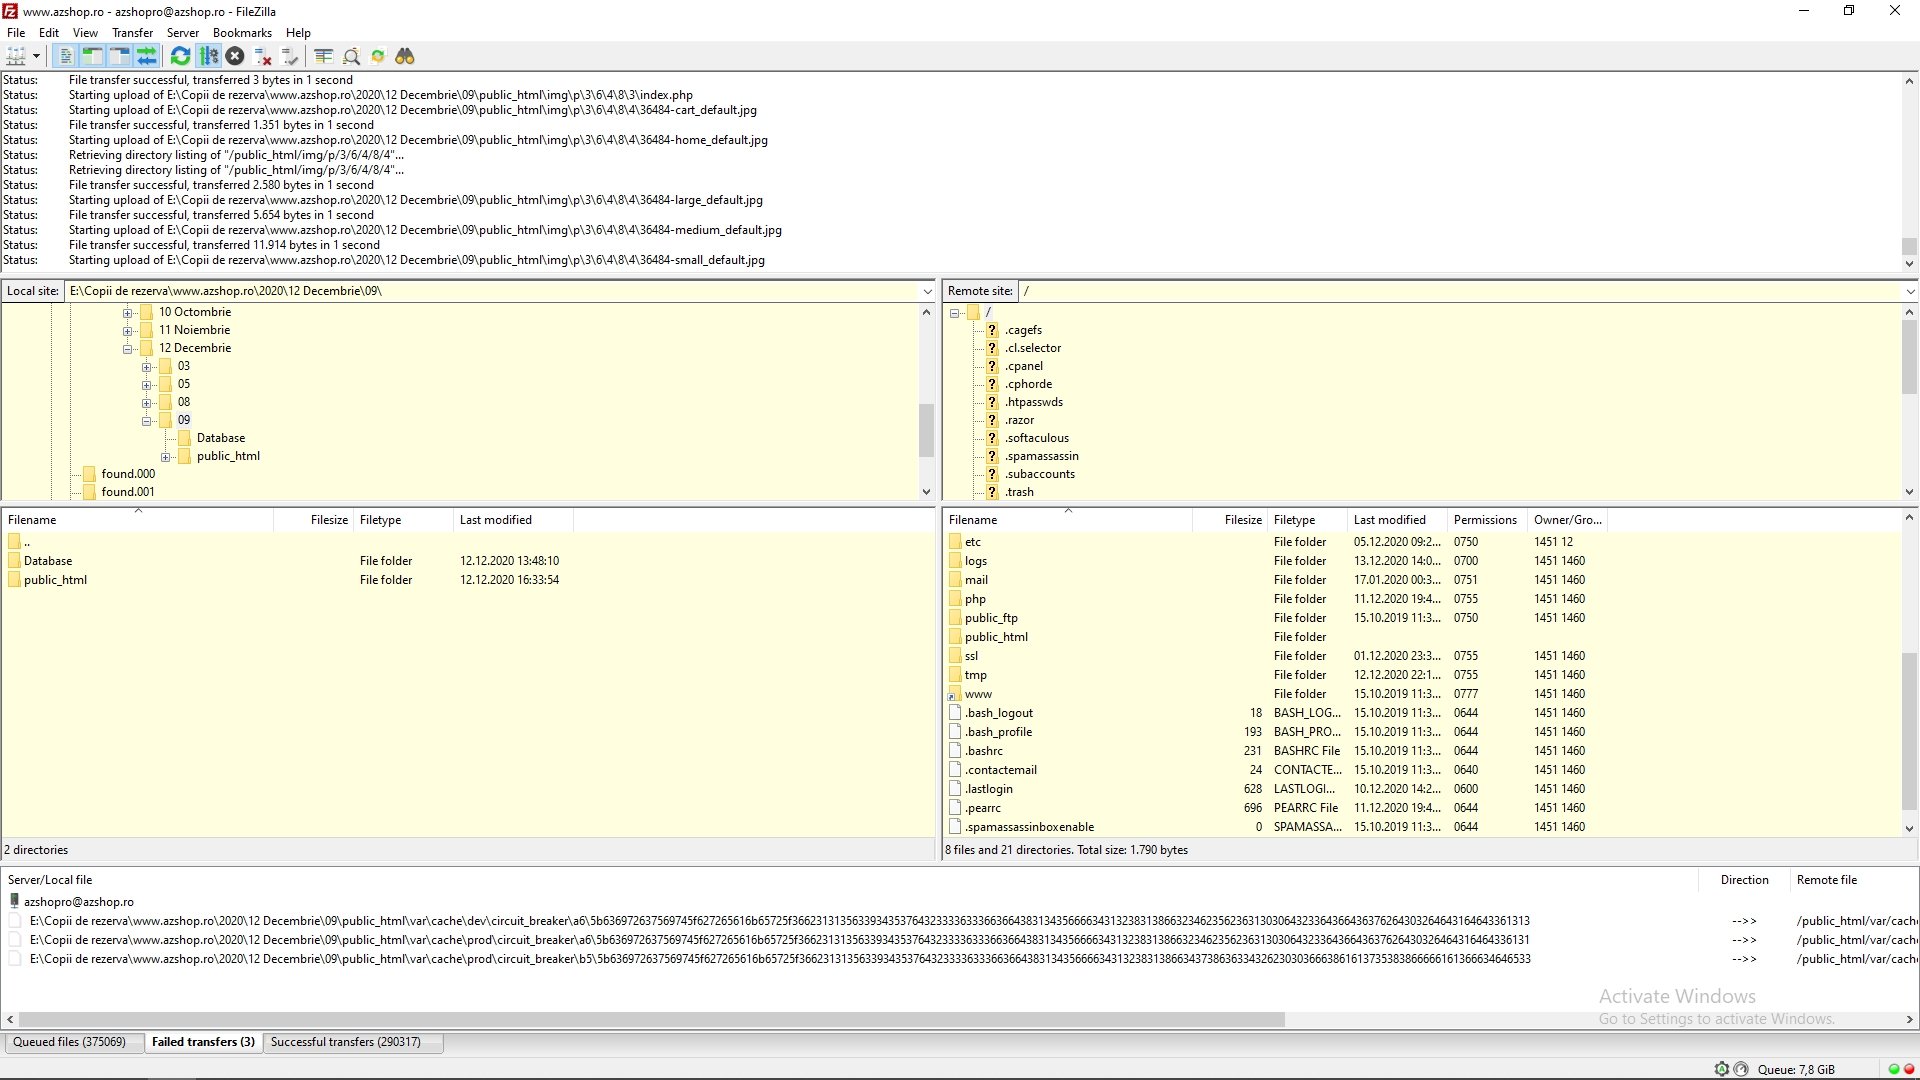Expand the public_html tree folder

[x=166, y=457]
